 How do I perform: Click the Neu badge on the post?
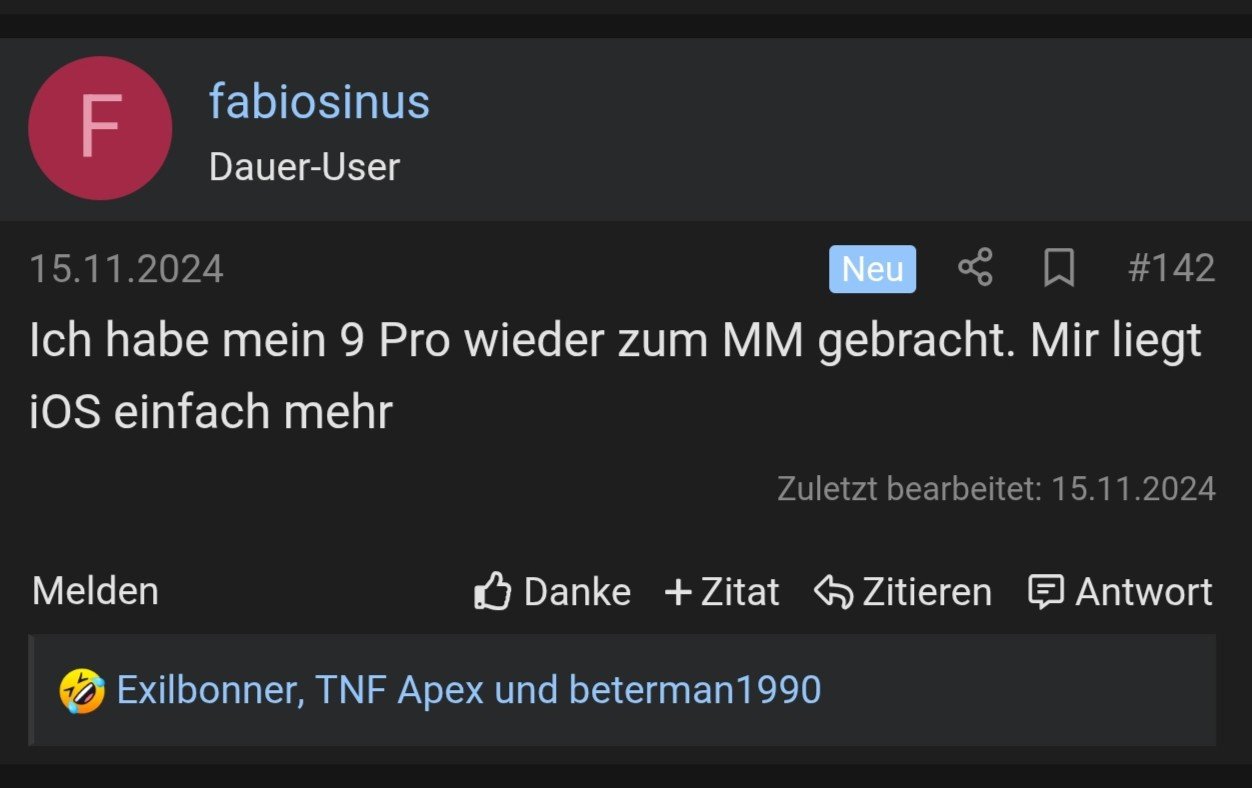[872, 269]
